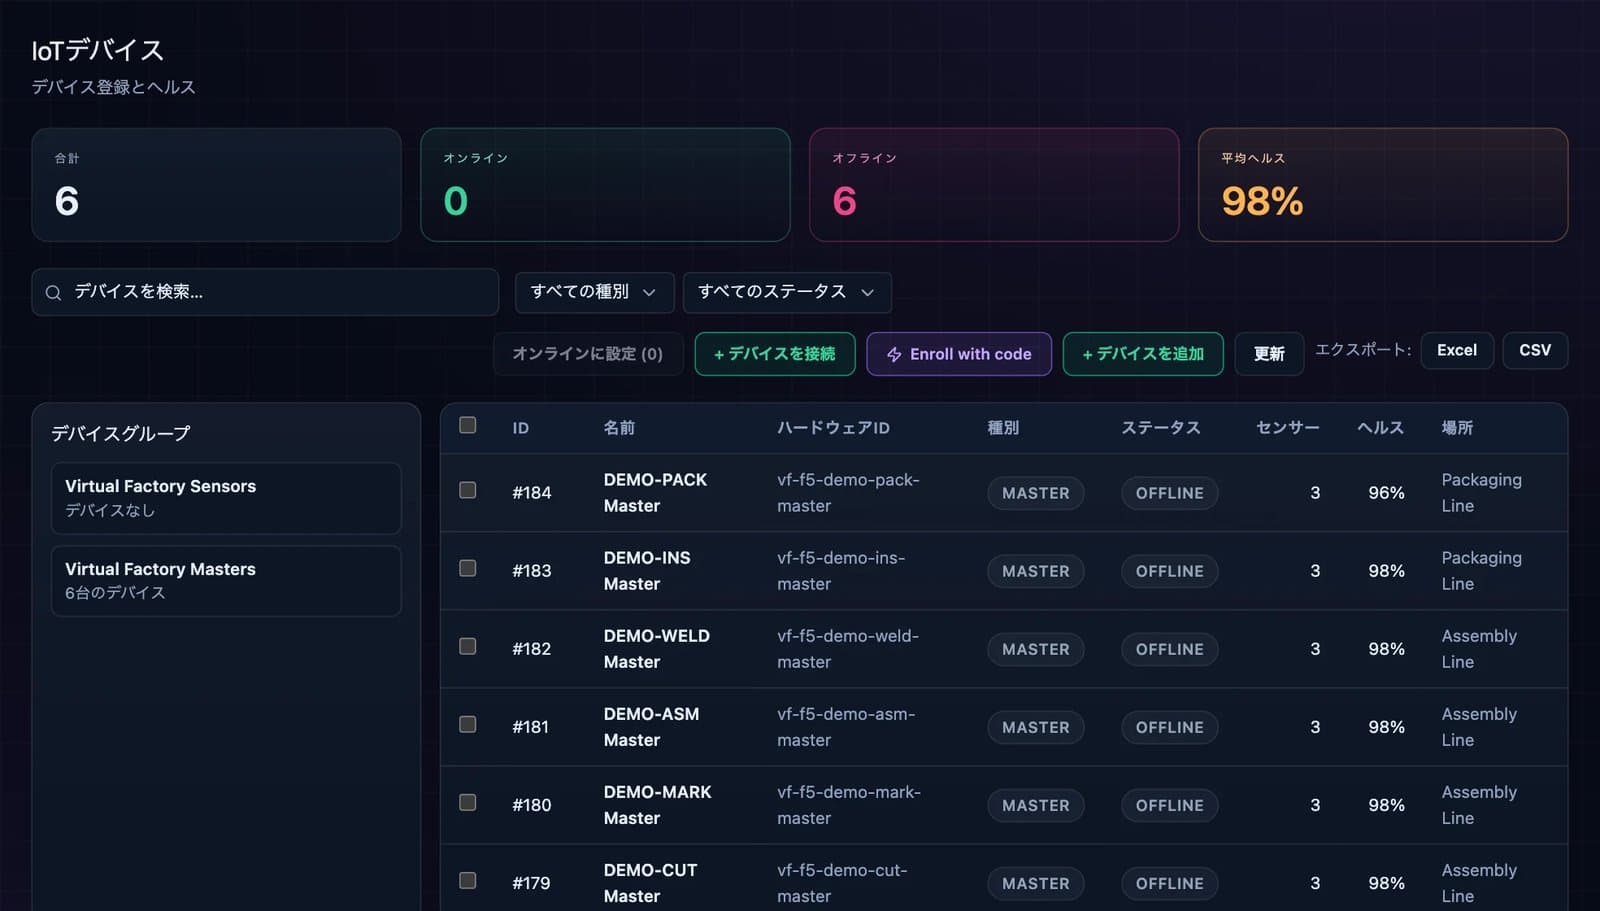
Task: Mark the checkbox for device #180
Action: pos(467,802)
